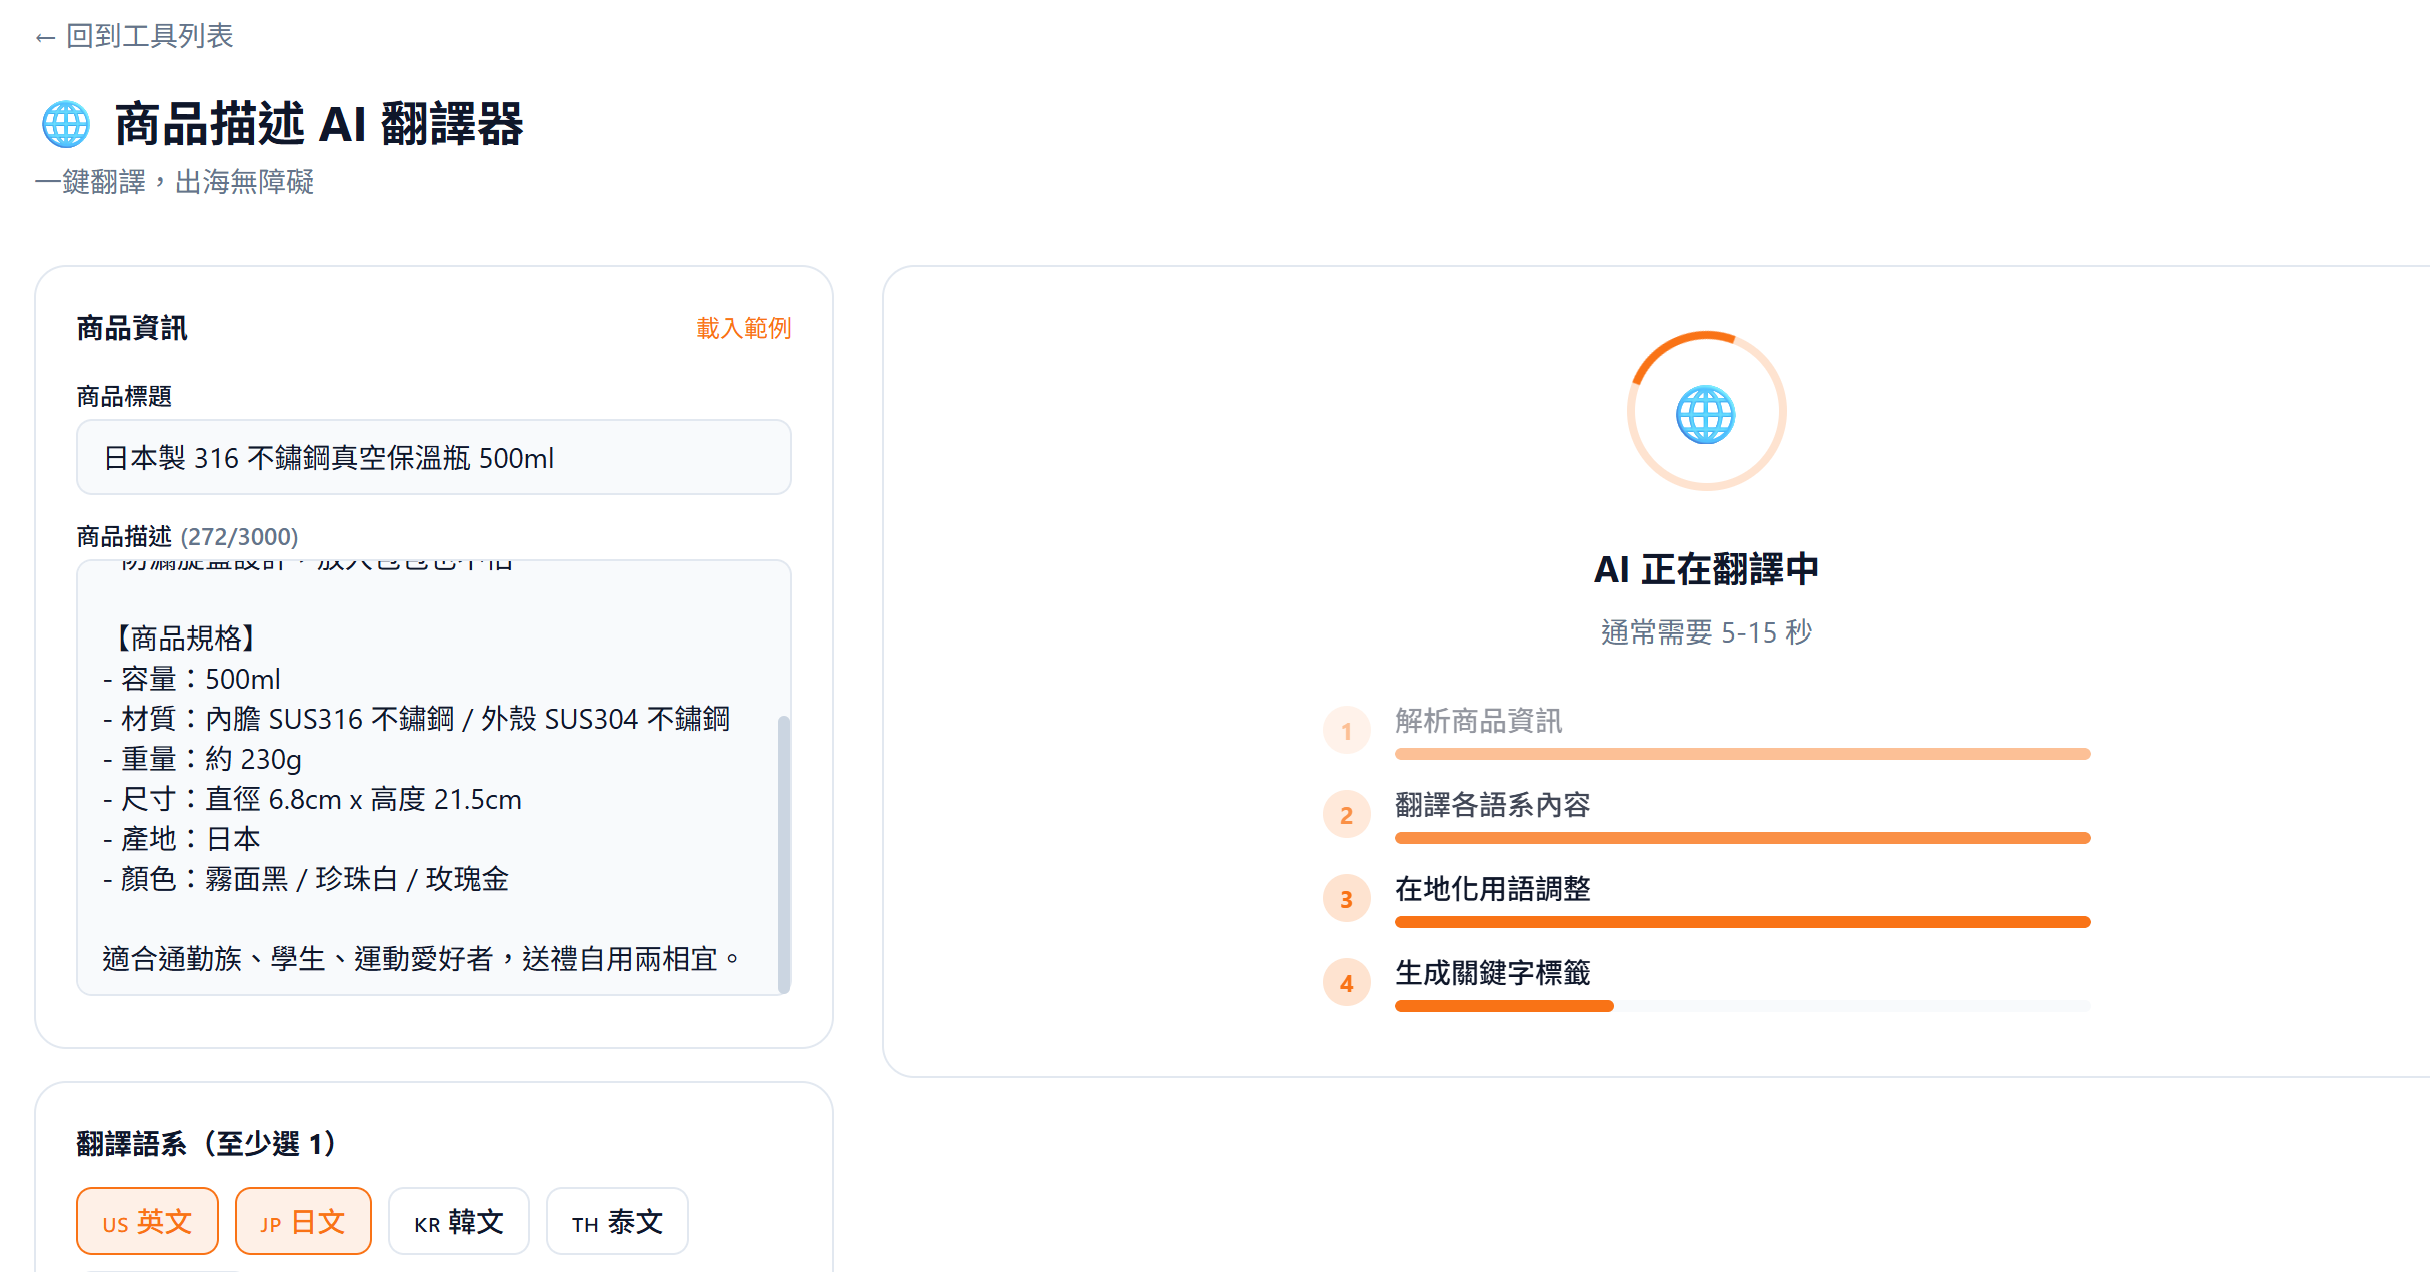Click the globe icon beside the page title

pyautogui.click(x=66, y=125)
